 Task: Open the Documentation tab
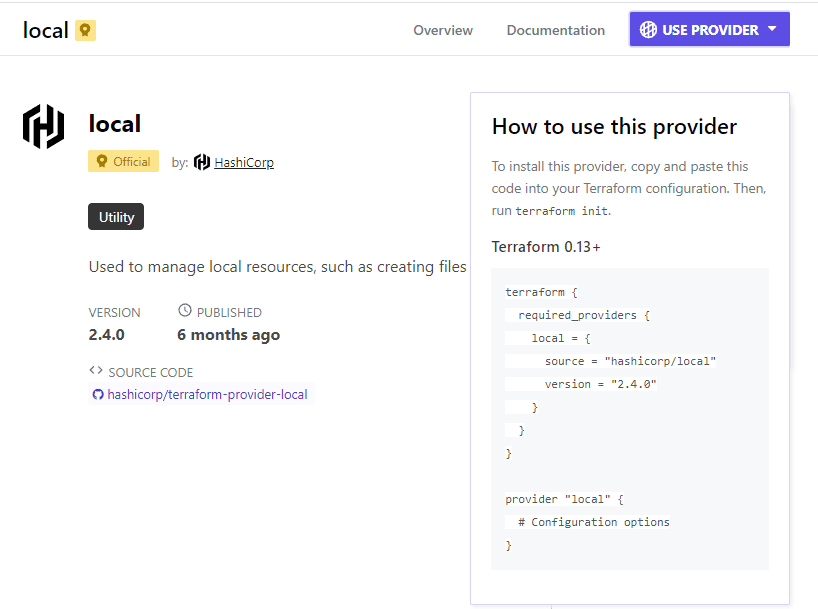tap(555, 30)
